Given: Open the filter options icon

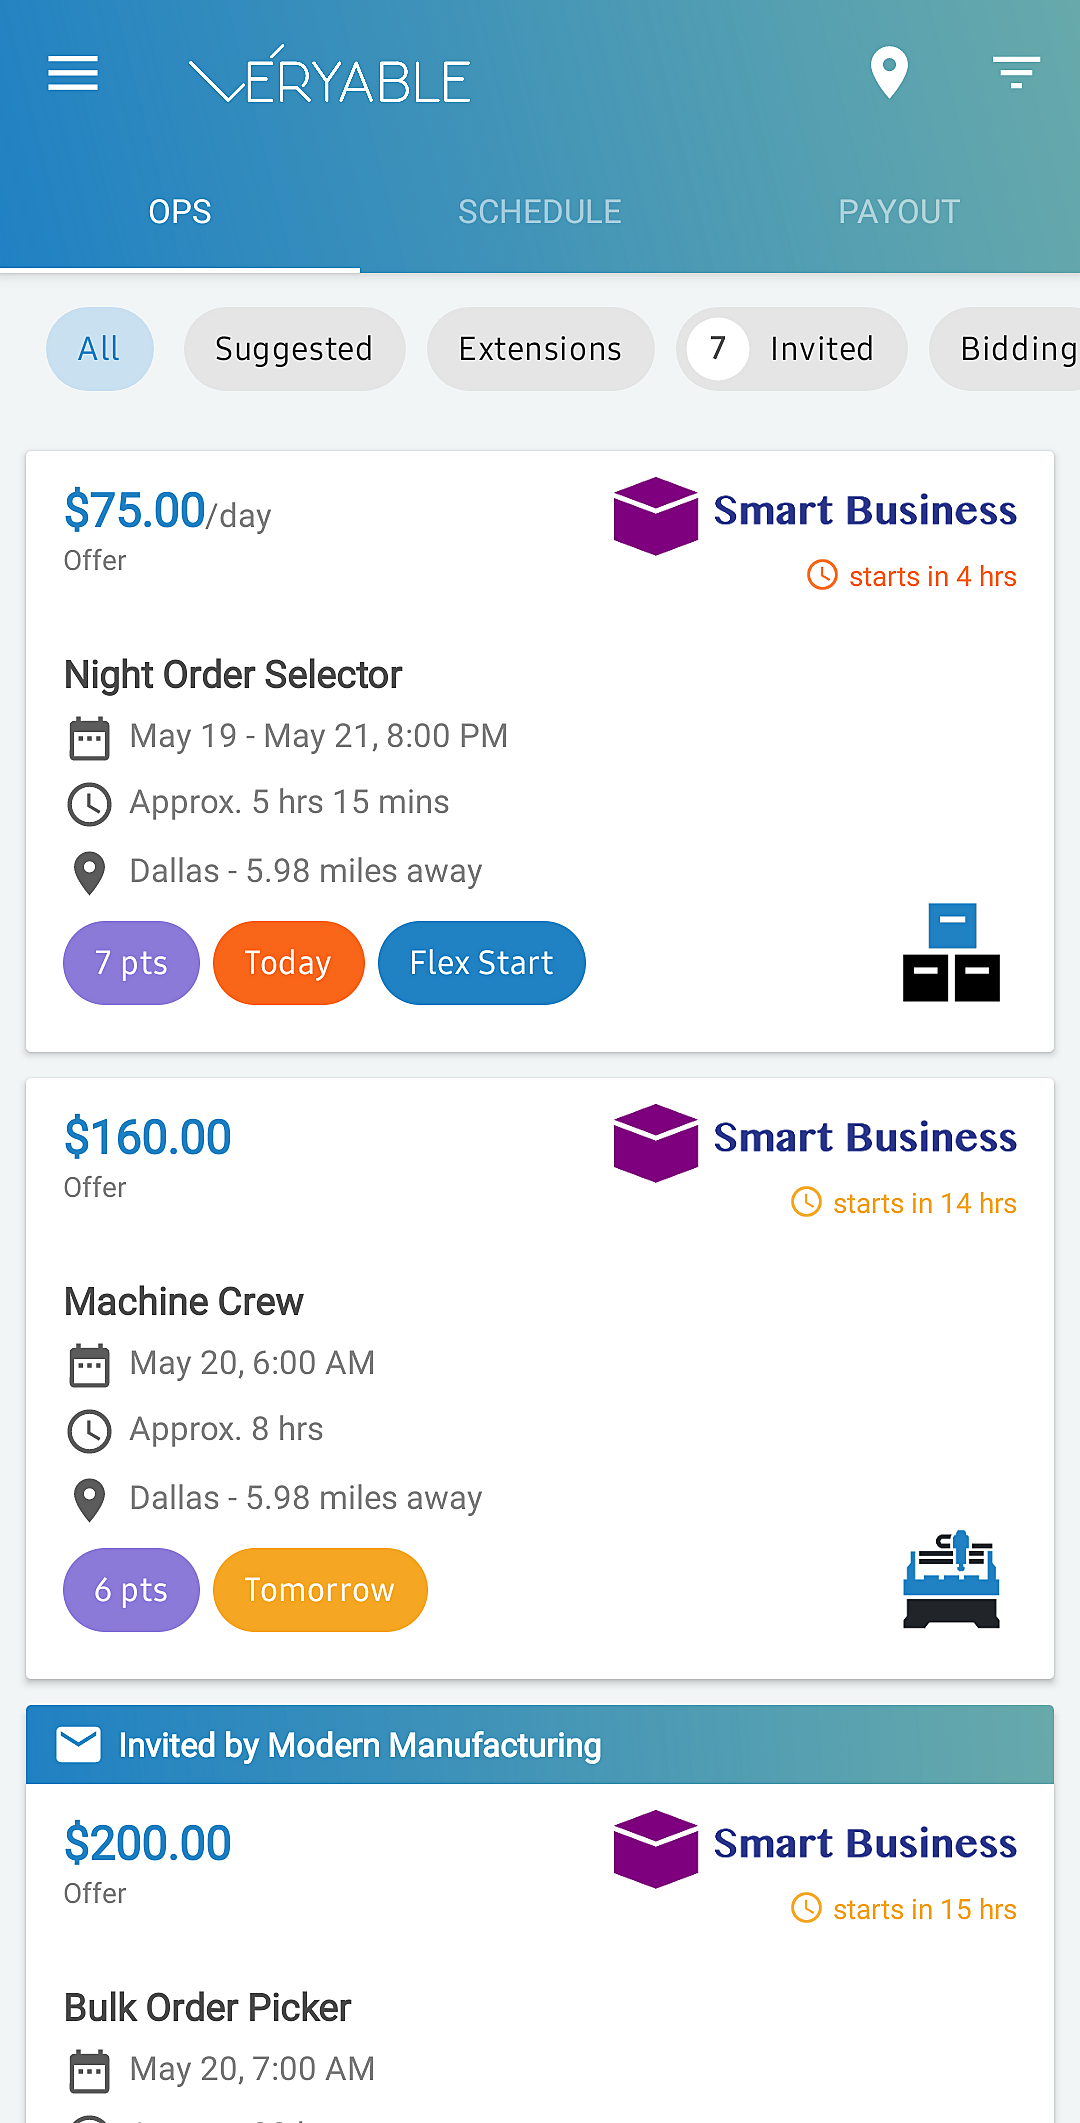Looking at the screenshot, I should click(x=1016, y=73).
